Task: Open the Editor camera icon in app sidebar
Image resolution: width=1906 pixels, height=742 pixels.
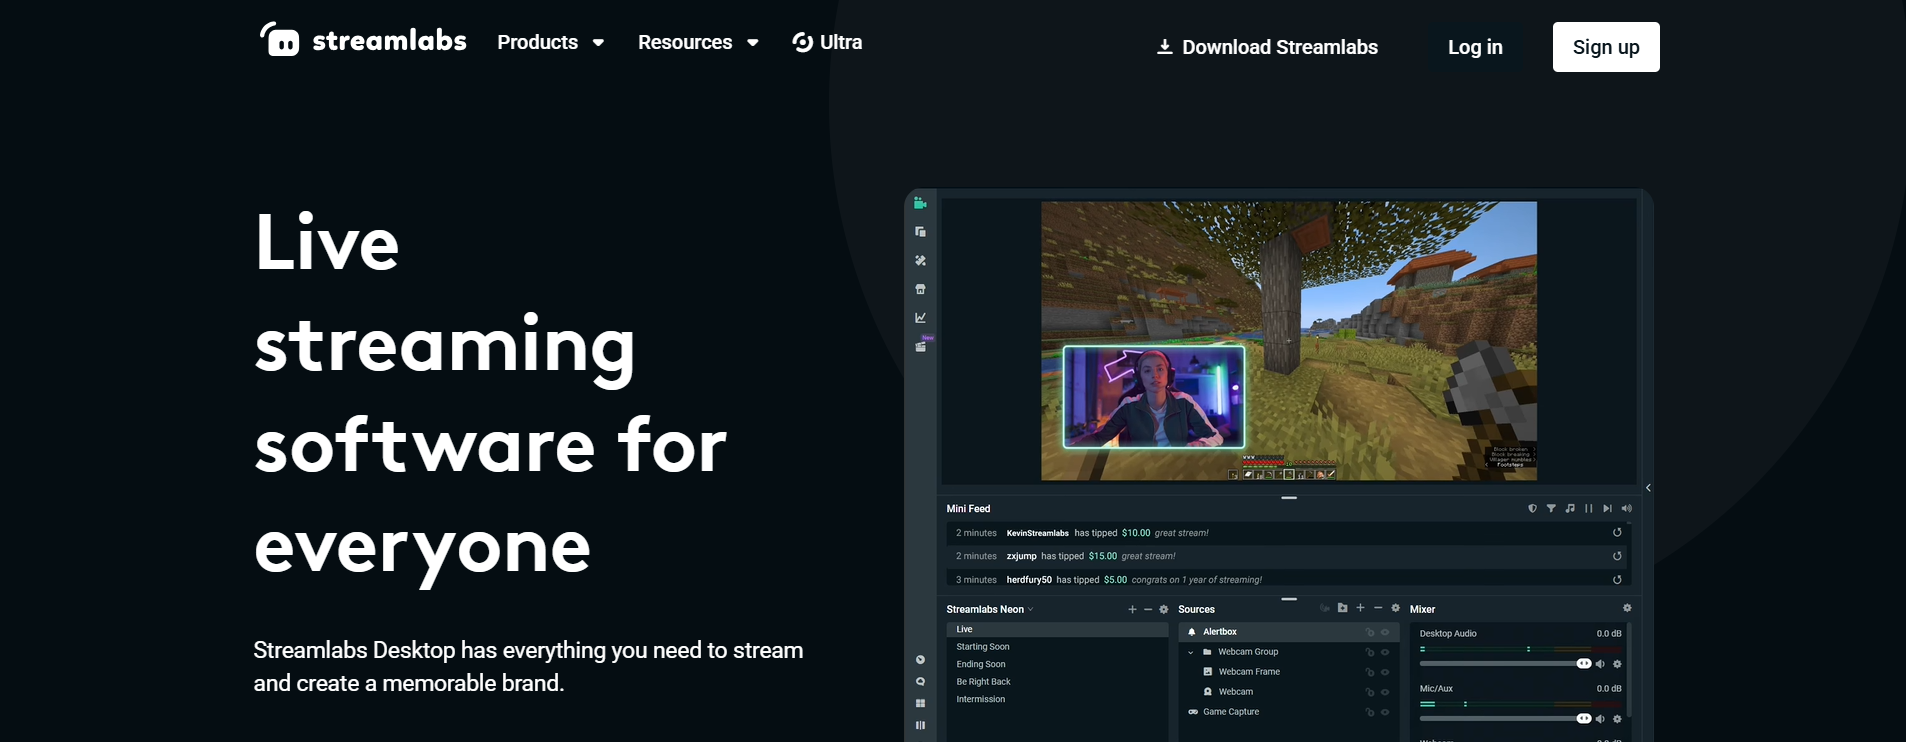Action: click(x=920, y=203)
